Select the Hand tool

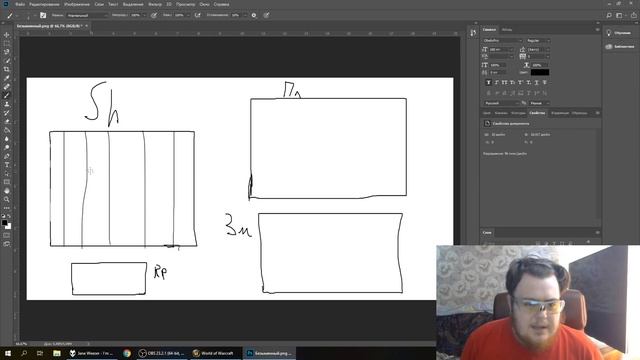coord(7,191)
